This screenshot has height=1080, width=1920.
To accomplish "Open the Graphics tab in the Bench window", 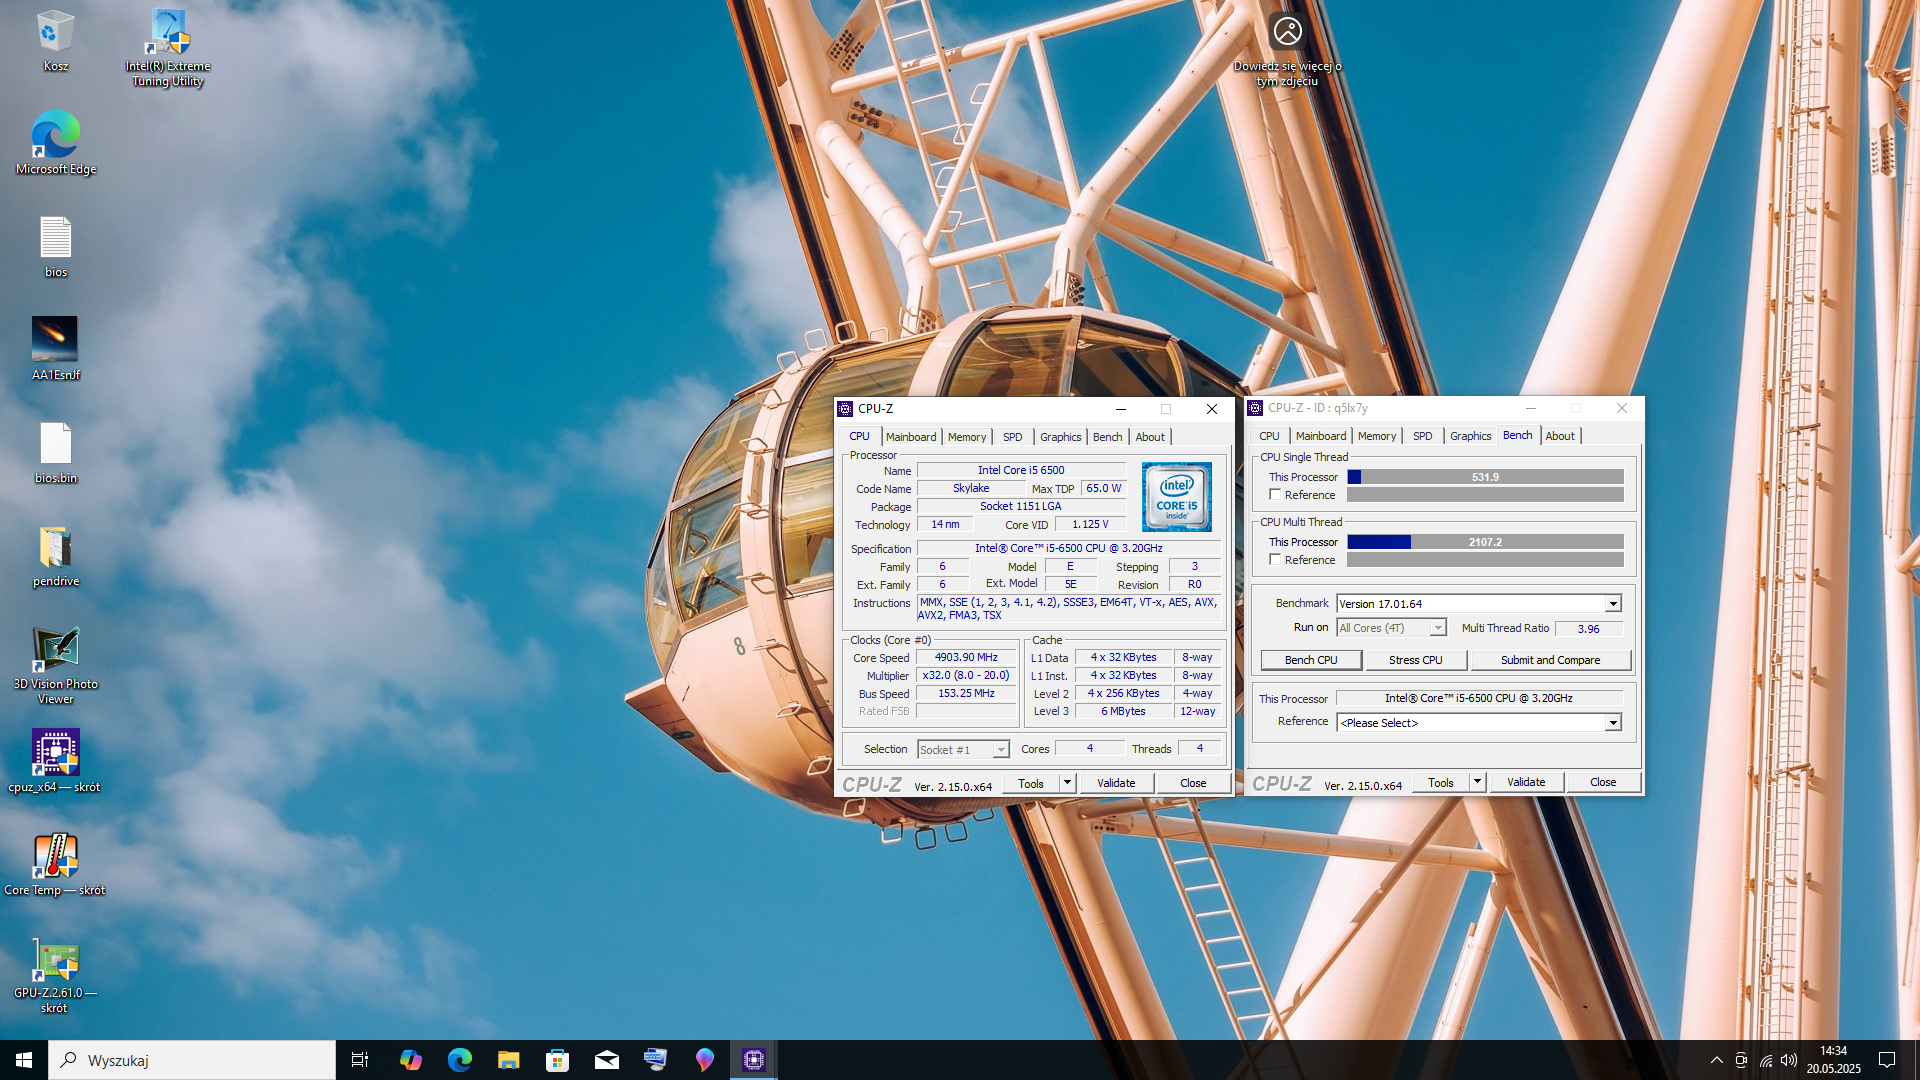I will (x=1470, y=436).
